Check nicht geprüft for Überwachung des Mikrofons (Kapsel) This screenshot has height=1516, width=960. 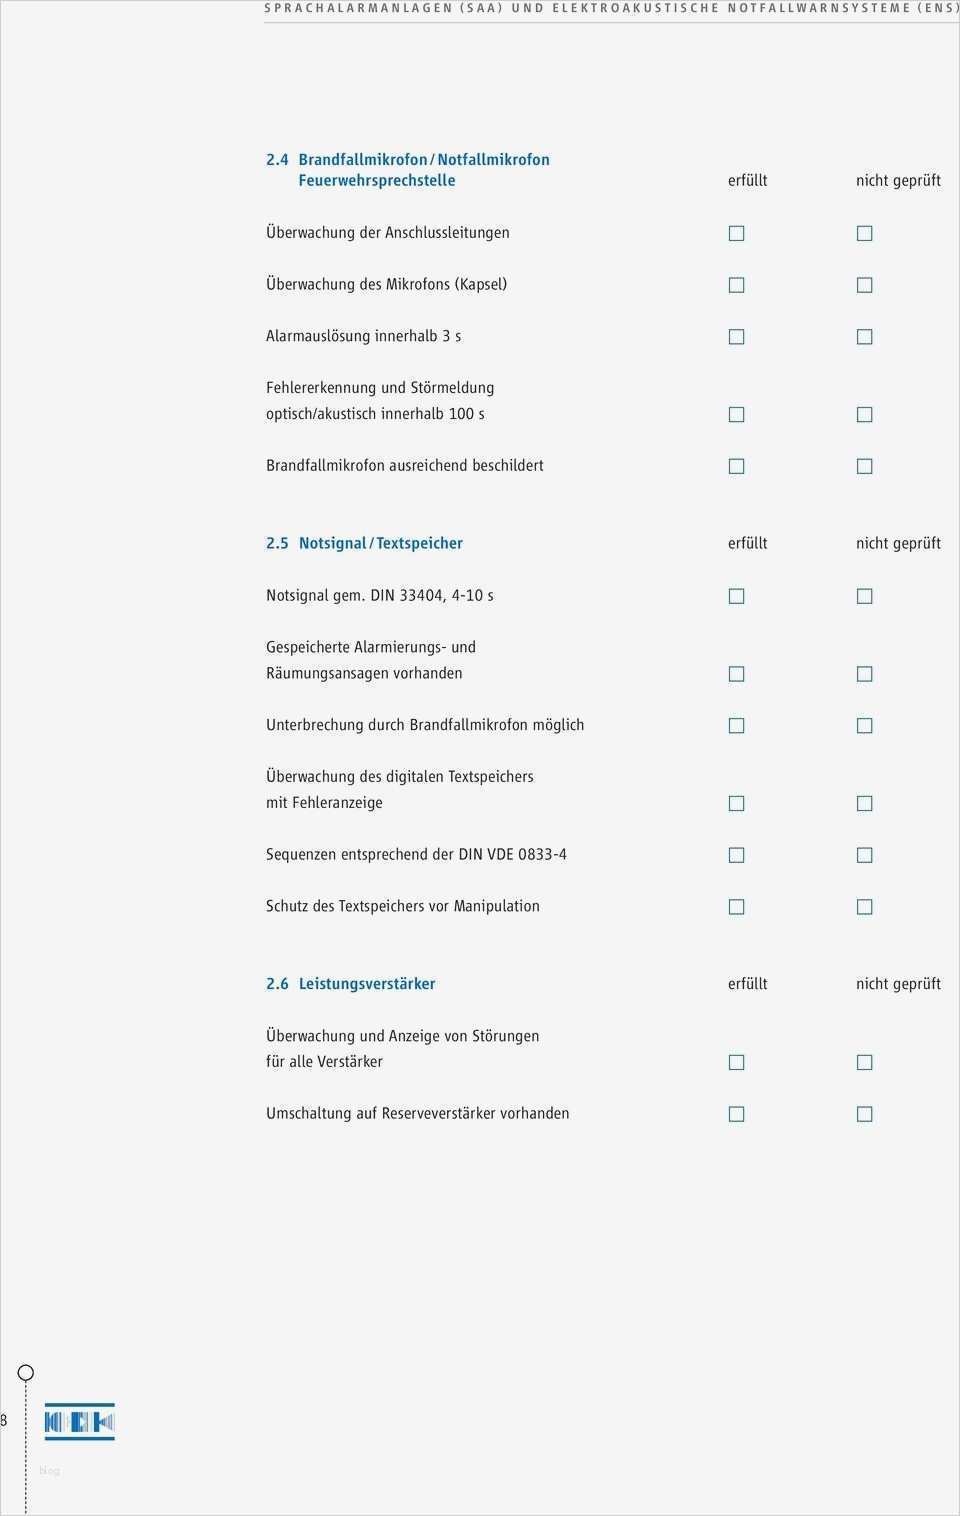pos(865,286)
